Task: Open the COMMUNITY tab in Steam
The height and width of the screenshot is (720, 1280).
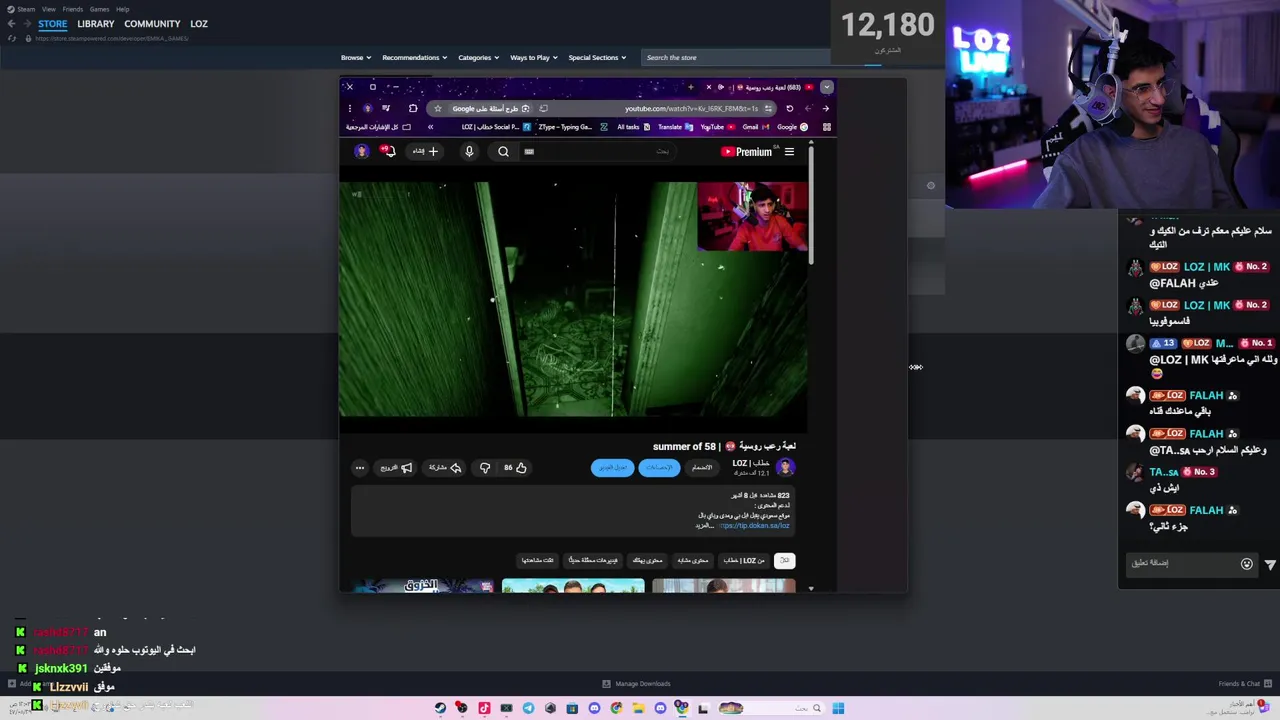Action: coord(152,24)
